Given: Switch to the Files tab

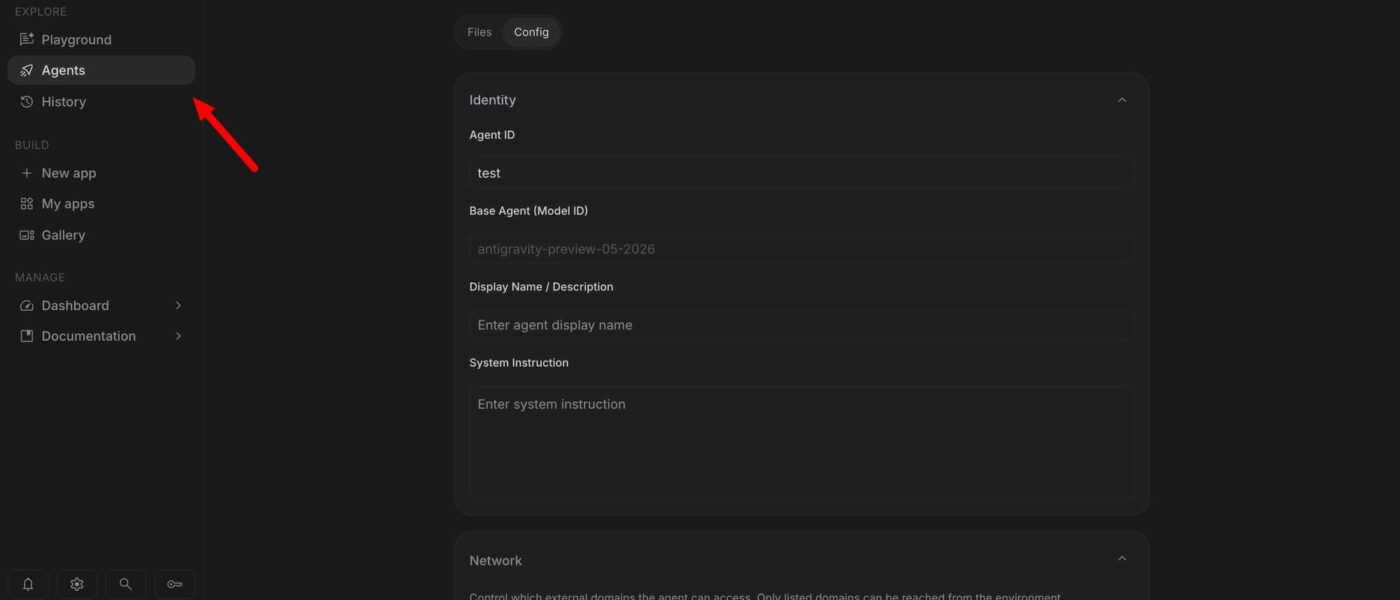Looking at the screenshot, I should click(x=480, y=32).
